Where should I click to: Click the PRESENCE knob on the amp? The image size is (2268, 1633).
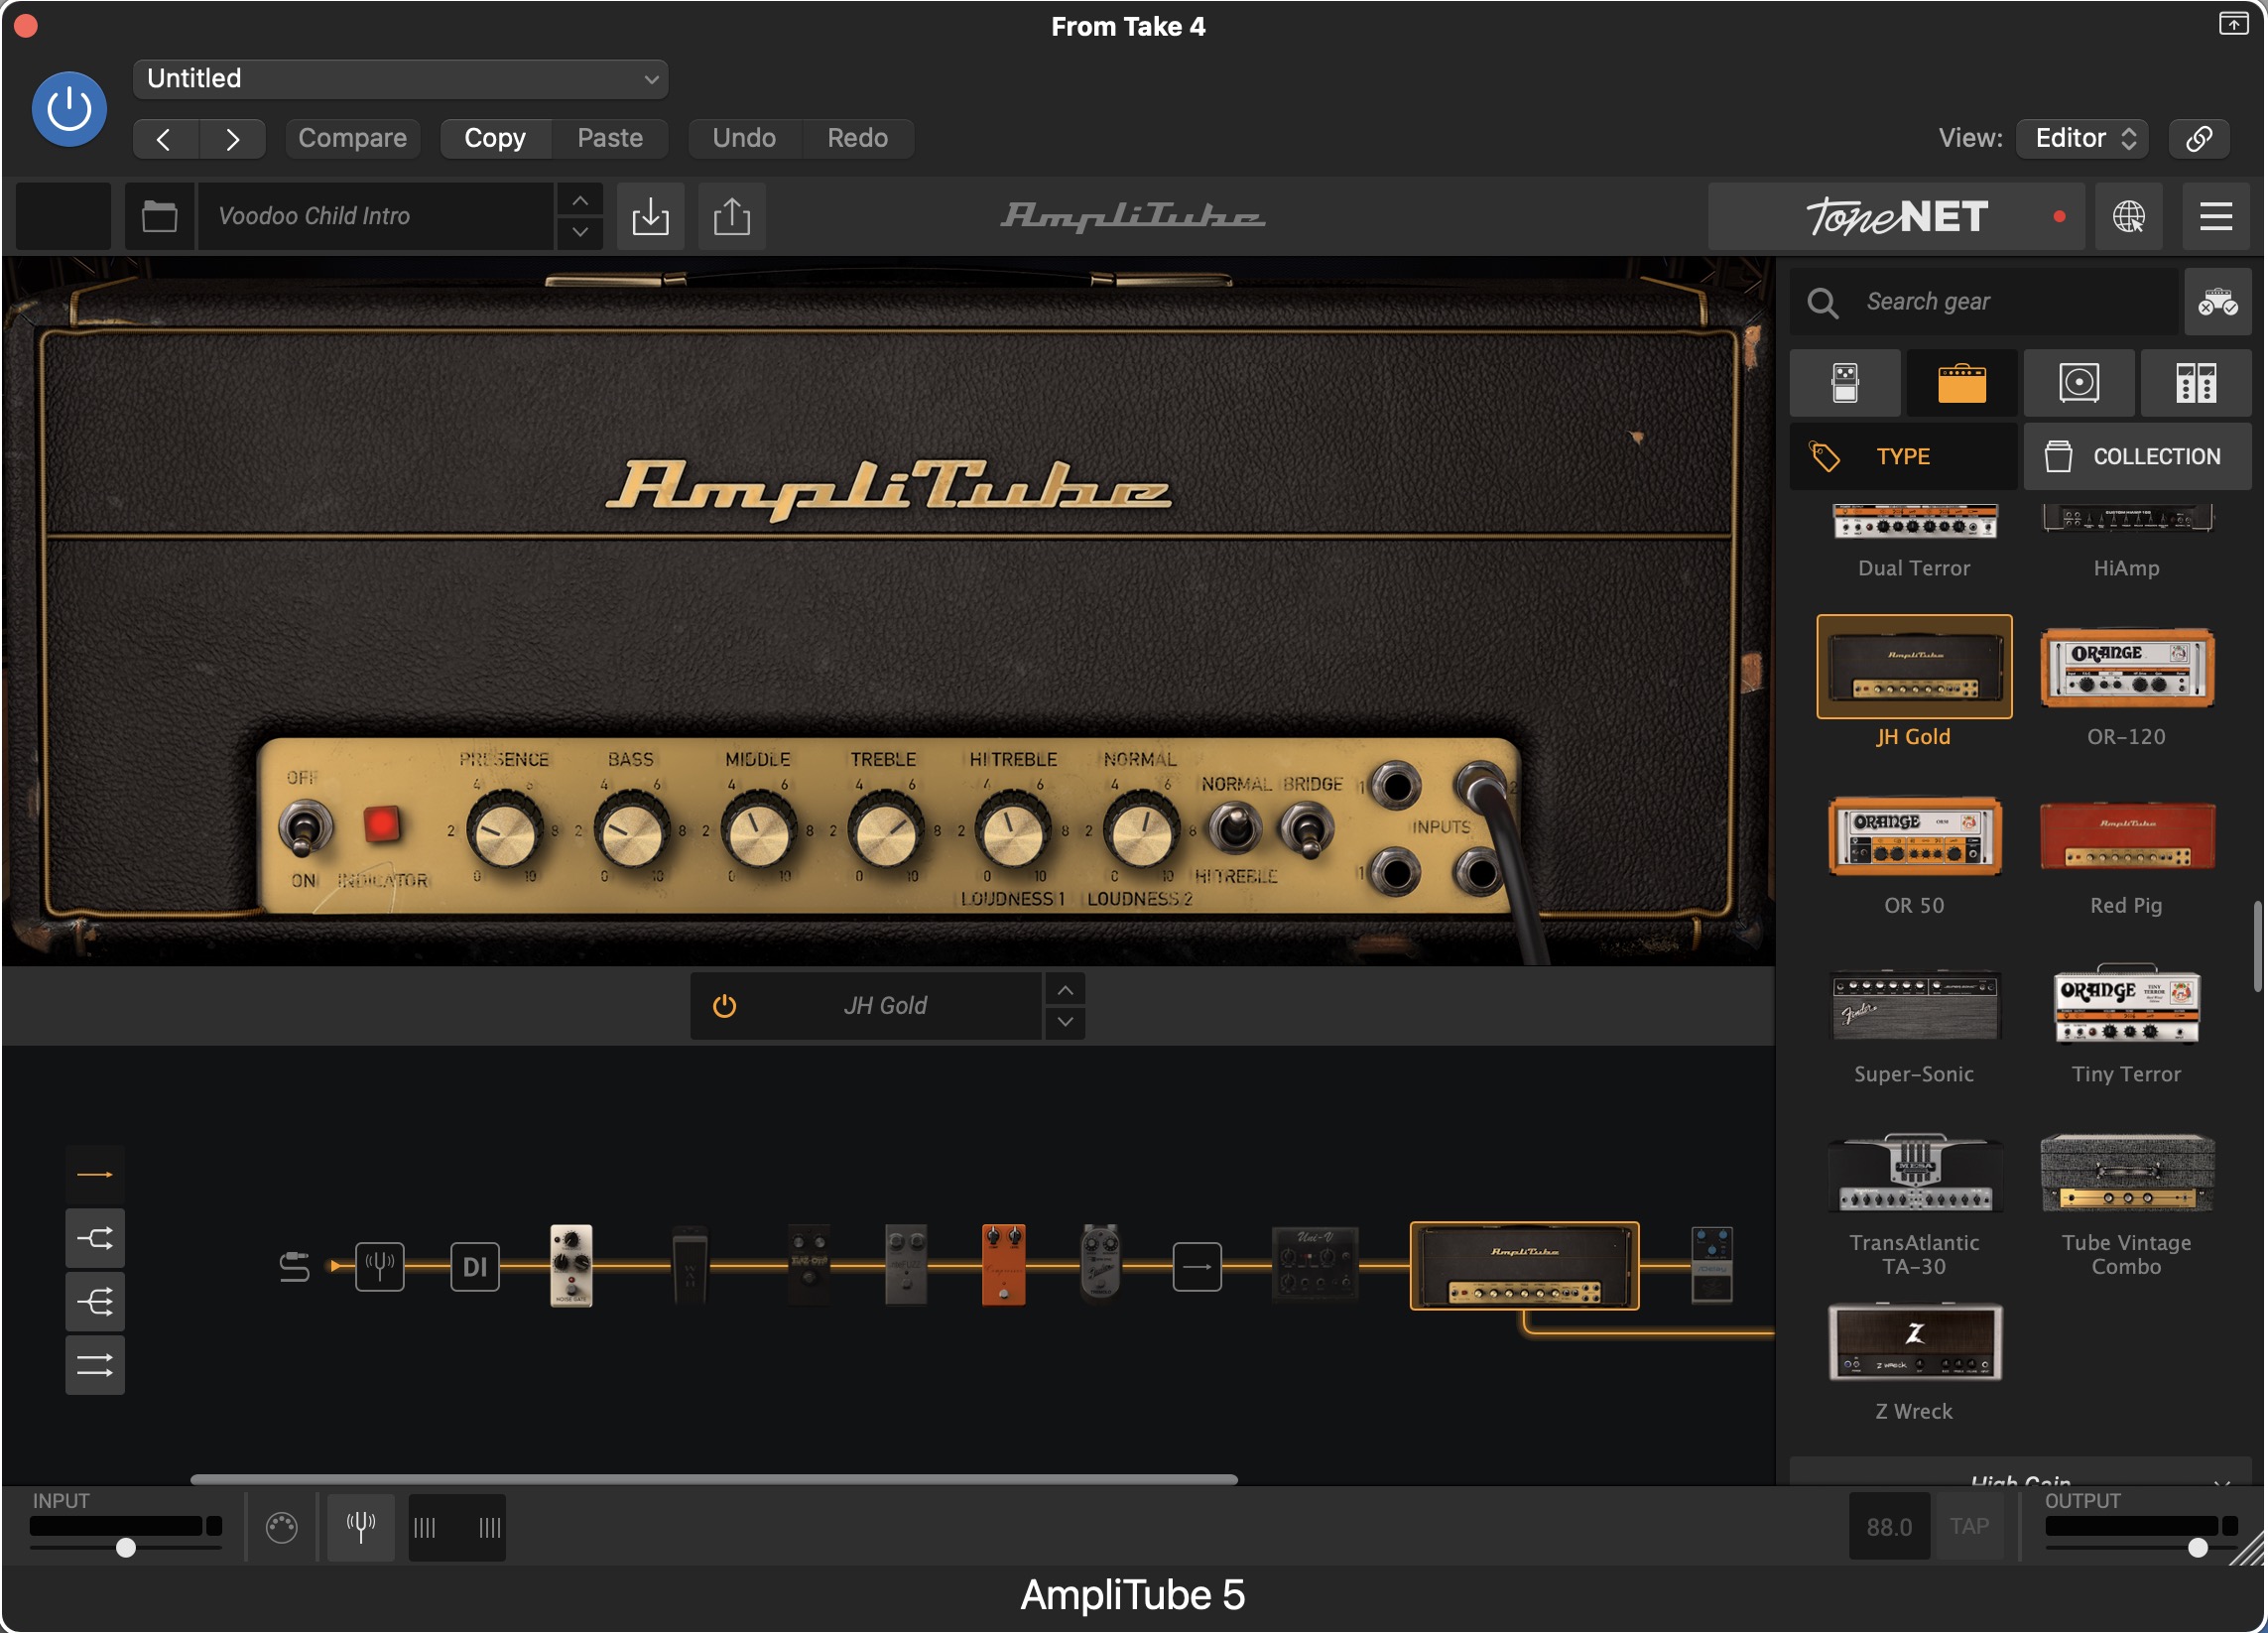click(504, 831)
